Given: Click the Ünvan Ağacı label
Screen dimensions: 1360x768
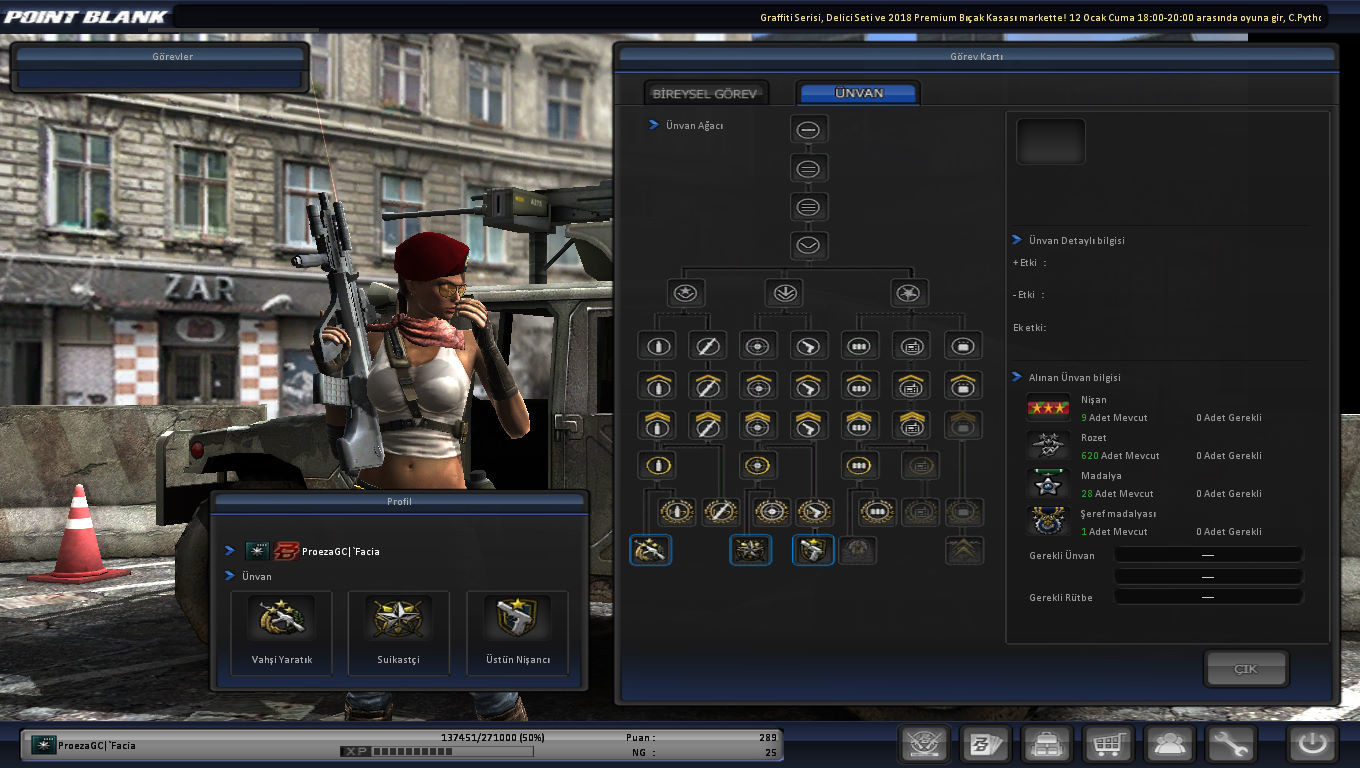Looking at the screenshot, I should (x=695, y=126).
